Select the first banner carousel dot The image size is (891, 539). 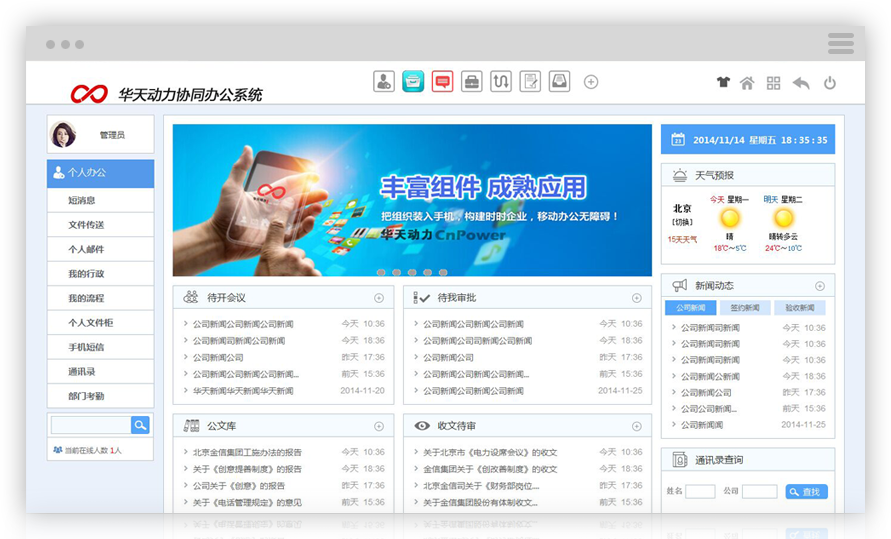point(381,272)
